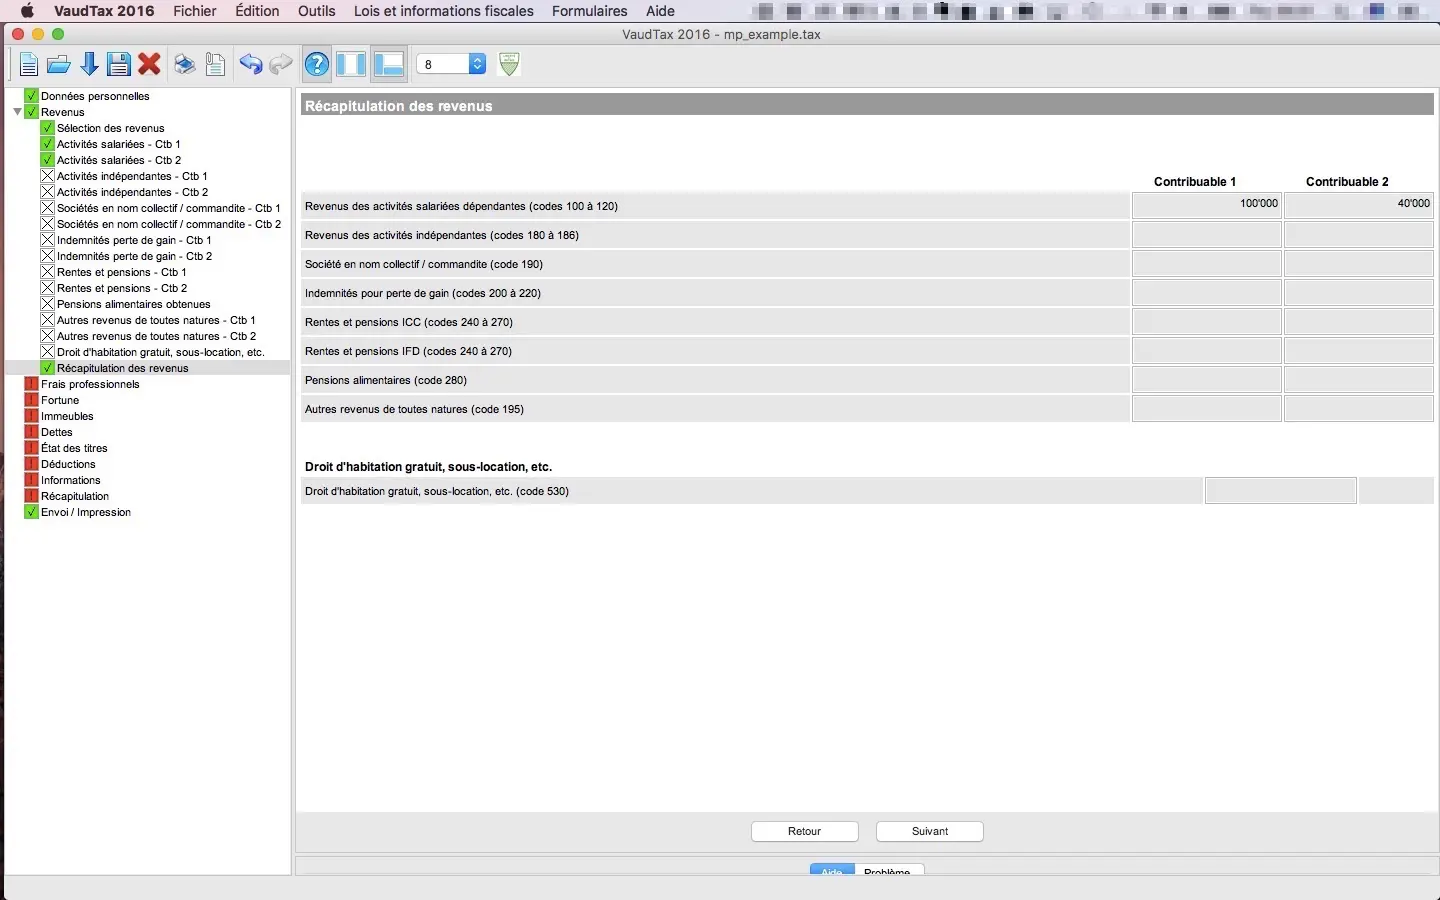Open Rentes et pensions - Ctb 2
The width and height of the screenshot is (1440, 900).
[x=122, y=288]
